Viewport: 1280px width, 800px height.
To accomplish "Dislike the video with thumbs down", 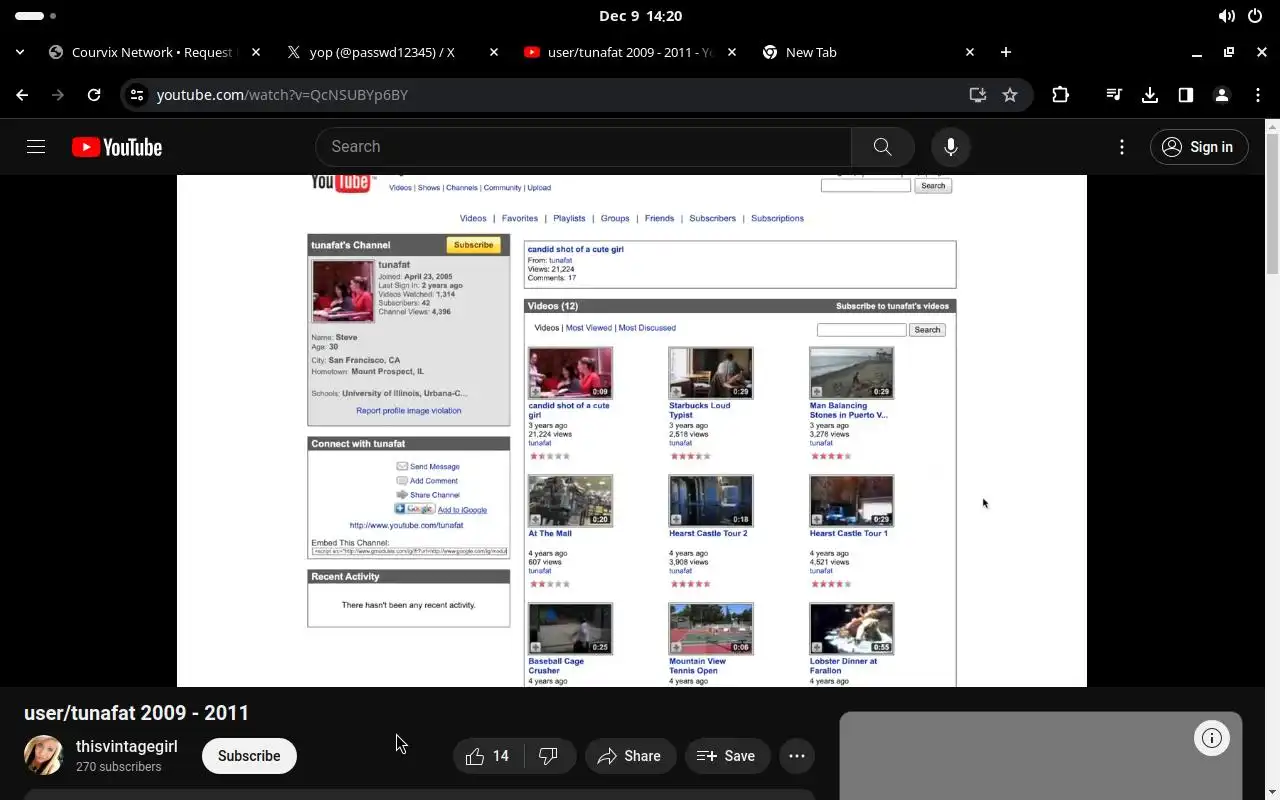I will (x=548, y=756).
